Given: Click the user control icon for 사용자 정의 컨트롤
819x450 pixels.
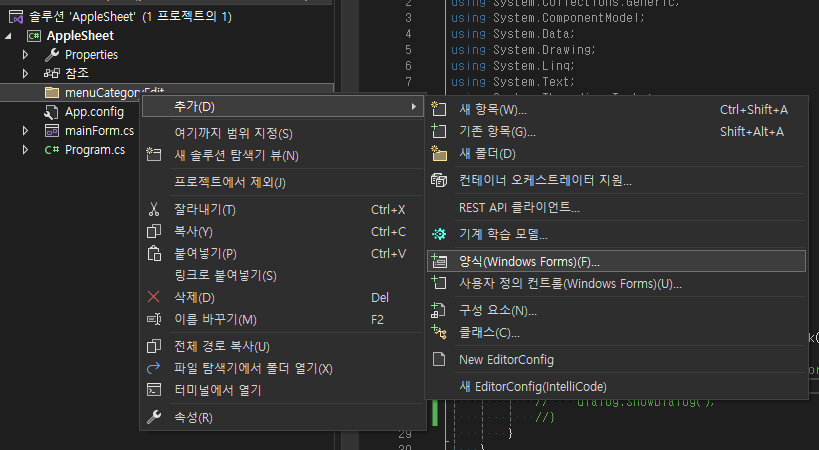Looking at the screenshot, I should (x=439, y=283).
